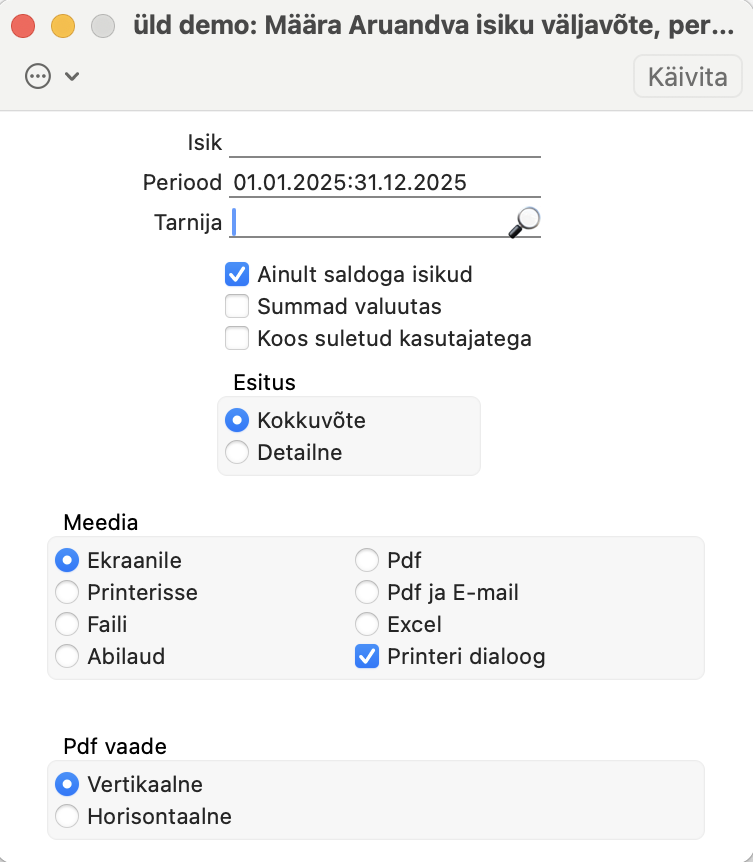Choose Abilaud media option
Image resolution: width=753 pixels, height=862 pixels.
[67, 656]
